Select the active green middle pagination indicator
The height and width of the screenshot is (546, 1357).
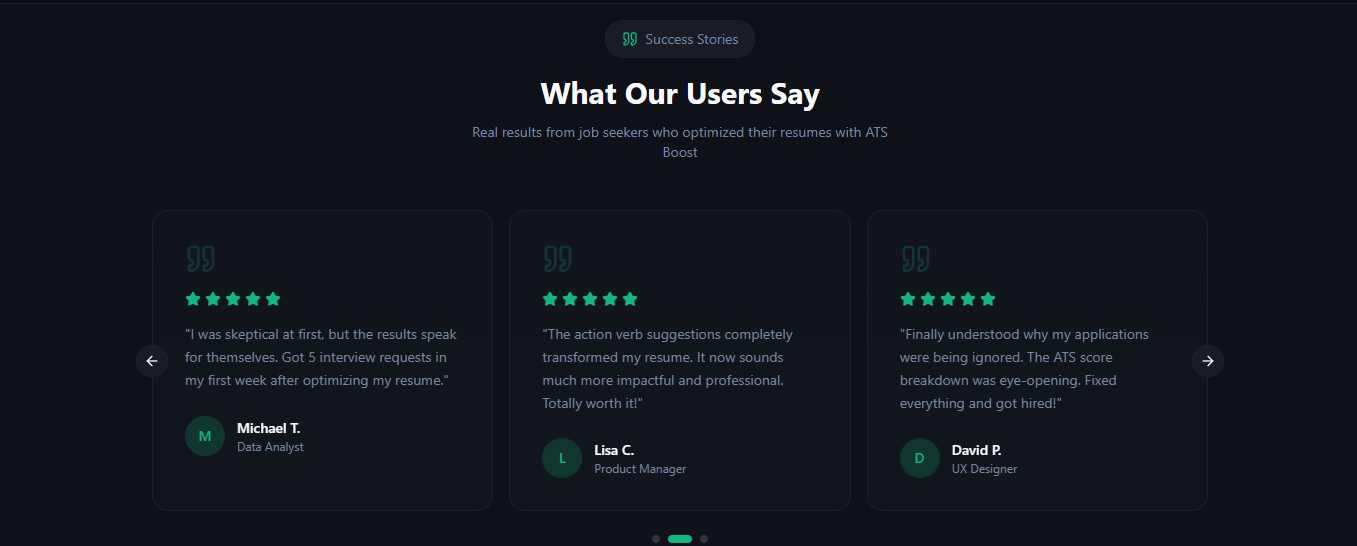680,539
